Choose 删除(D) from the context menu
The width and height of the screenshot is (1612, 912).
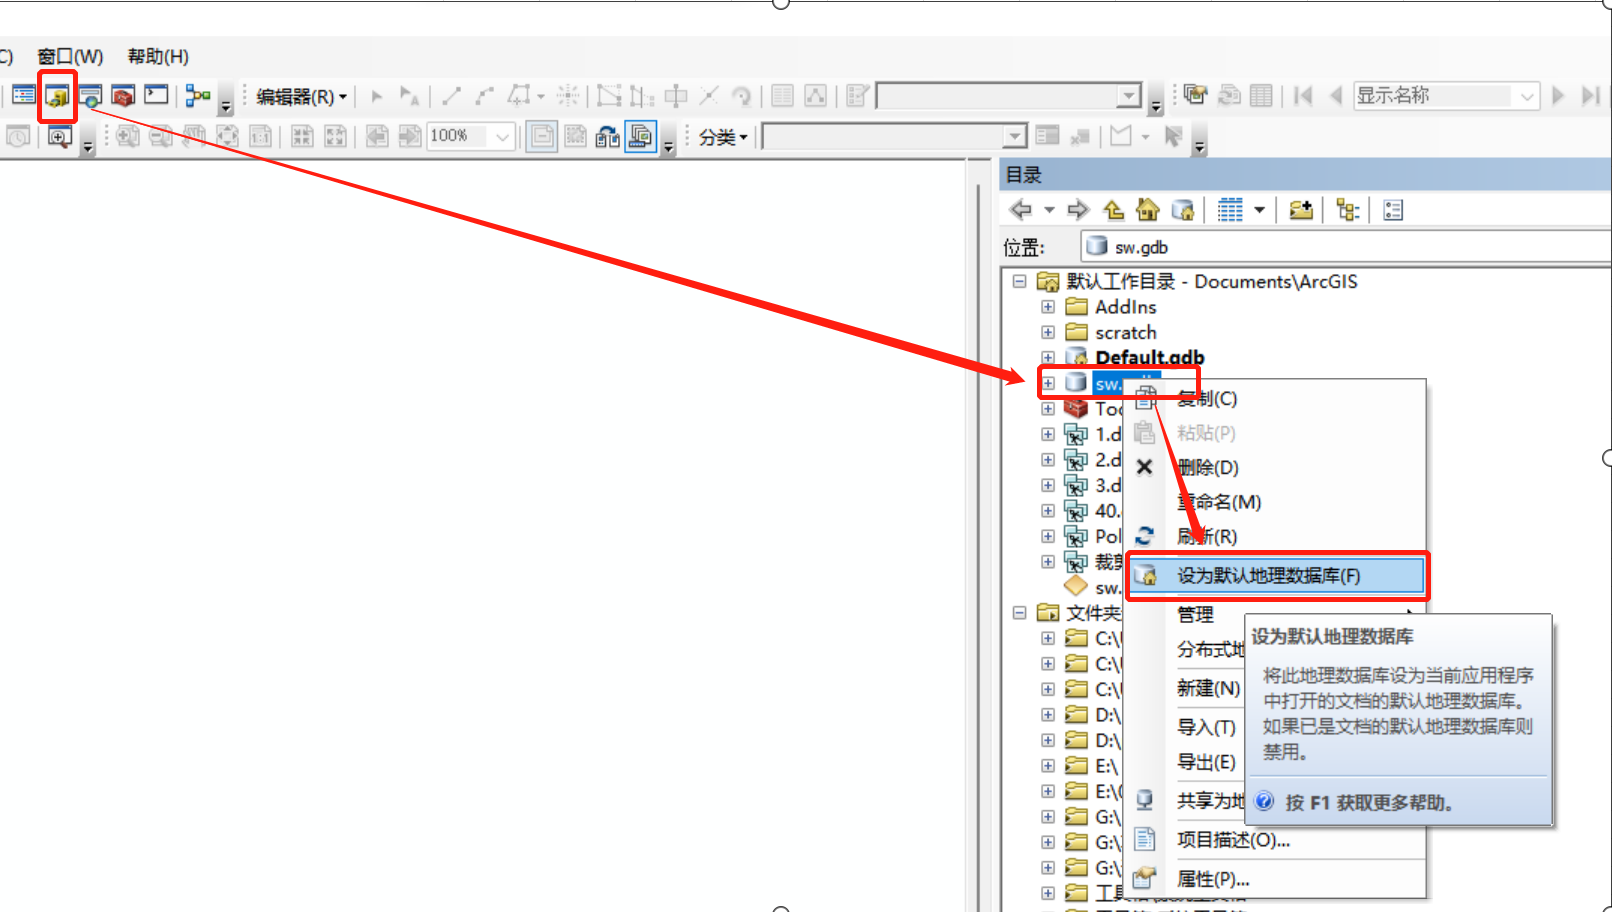point(1276,468)
